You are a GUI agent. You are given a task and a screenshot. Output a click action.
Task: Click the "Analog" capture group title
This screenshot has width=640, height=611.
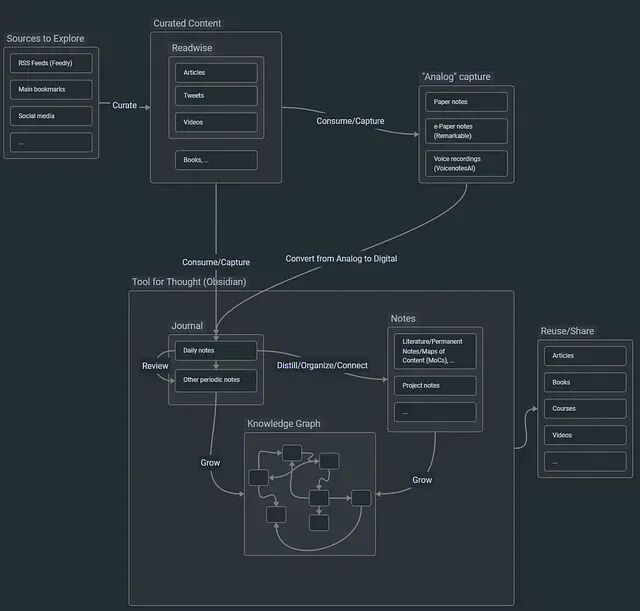[456, 77]
